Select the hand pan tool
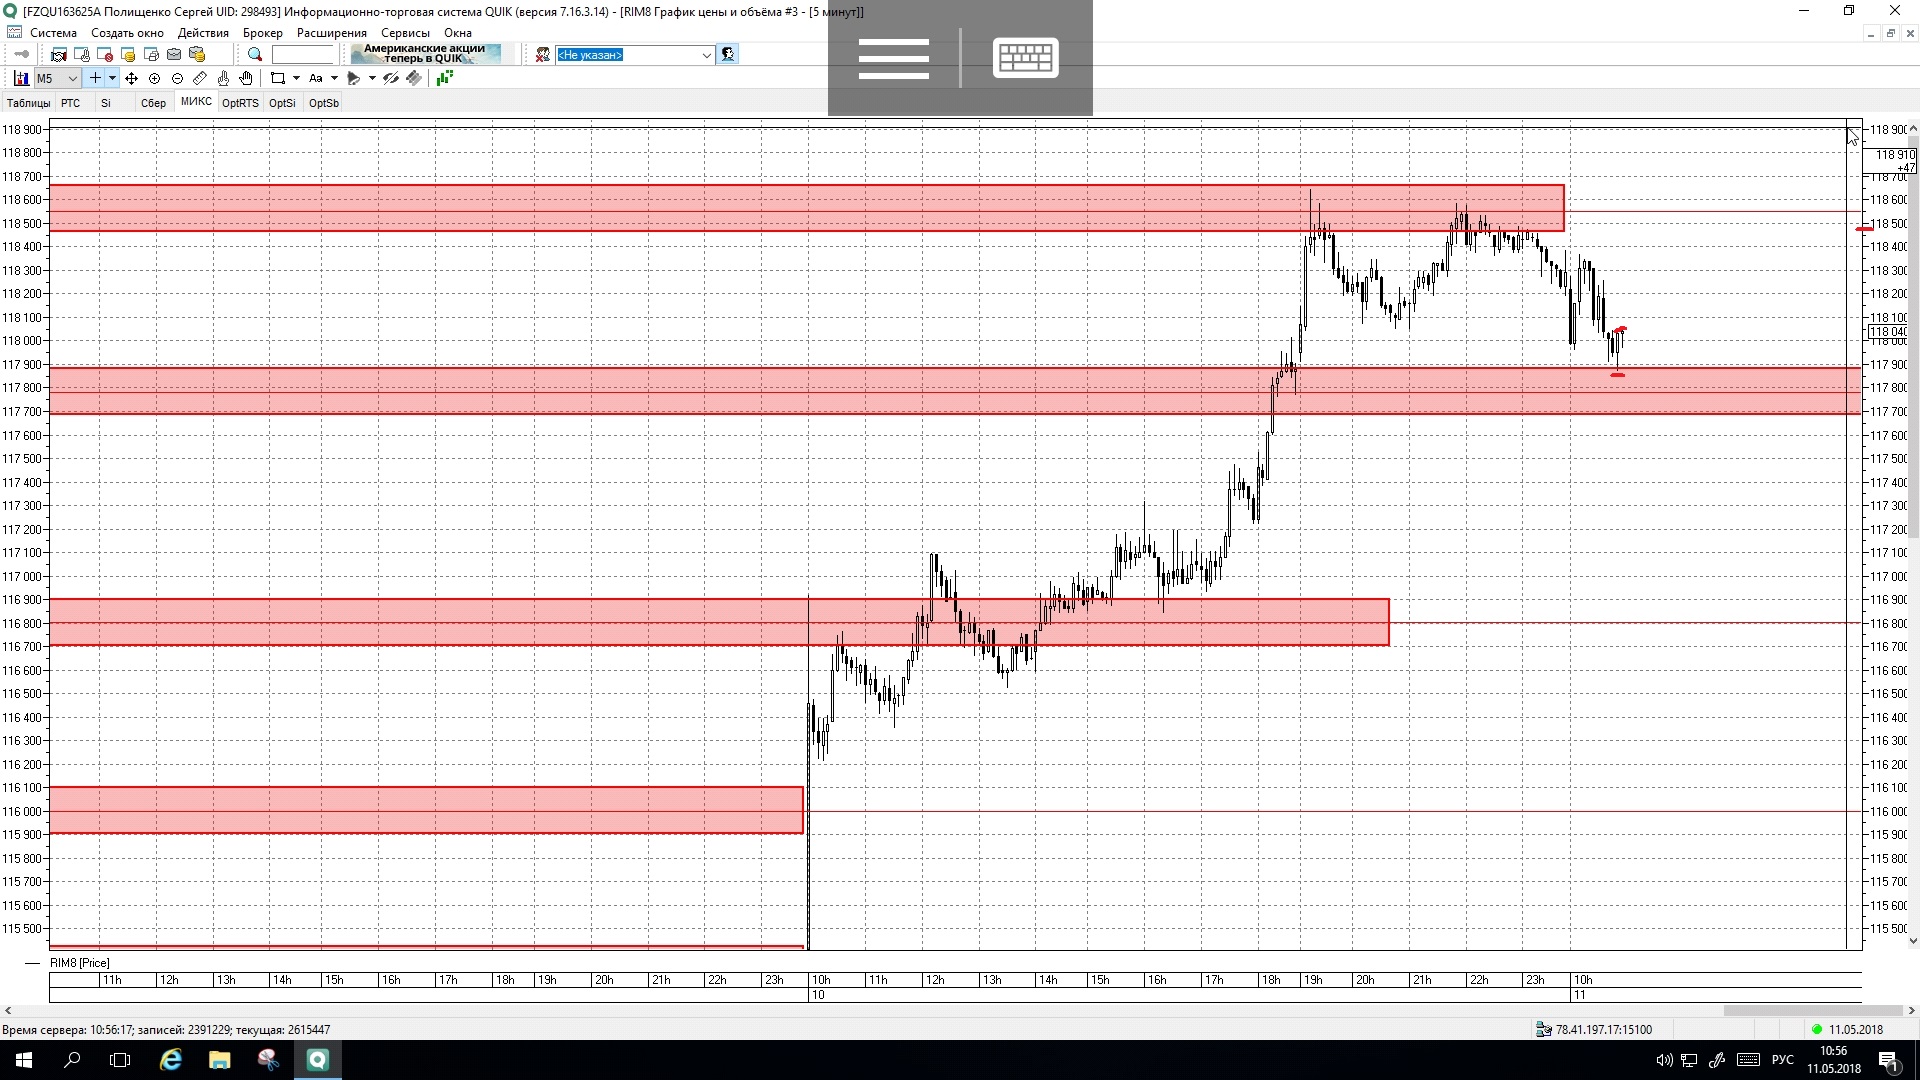Image resolution: width=1920 pixels, height=1080 pixels. click(246, 78)
